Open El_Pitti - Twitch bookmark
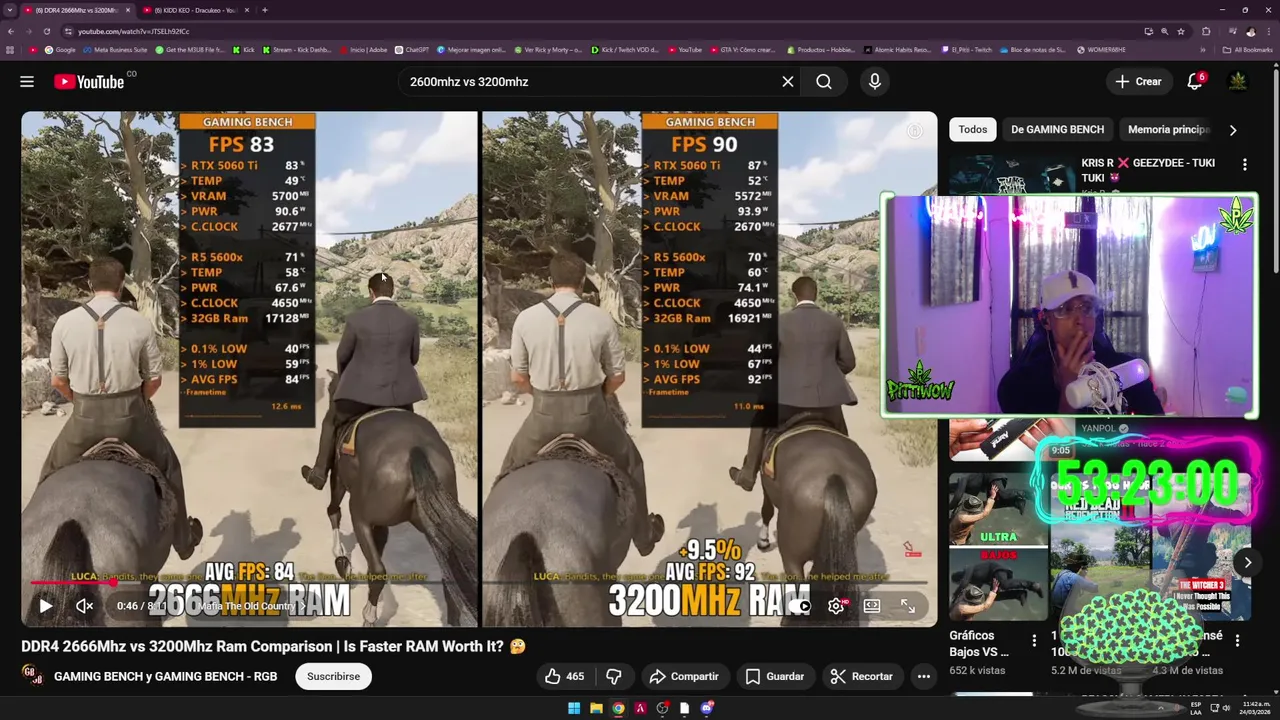The image size is (1280, 720). click(x=967, y=49)
